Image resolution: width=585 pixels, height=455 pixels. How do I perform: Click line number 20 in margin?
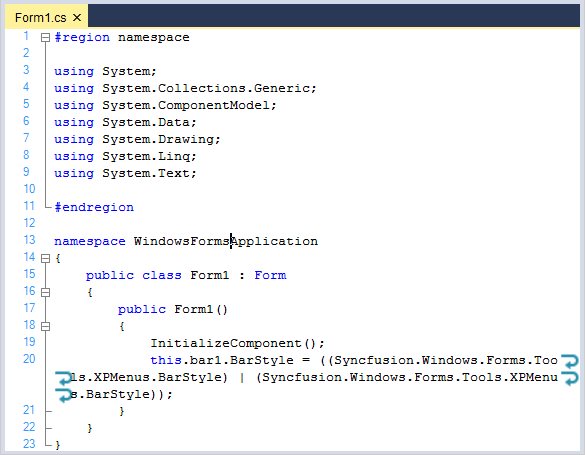[29, 359]
